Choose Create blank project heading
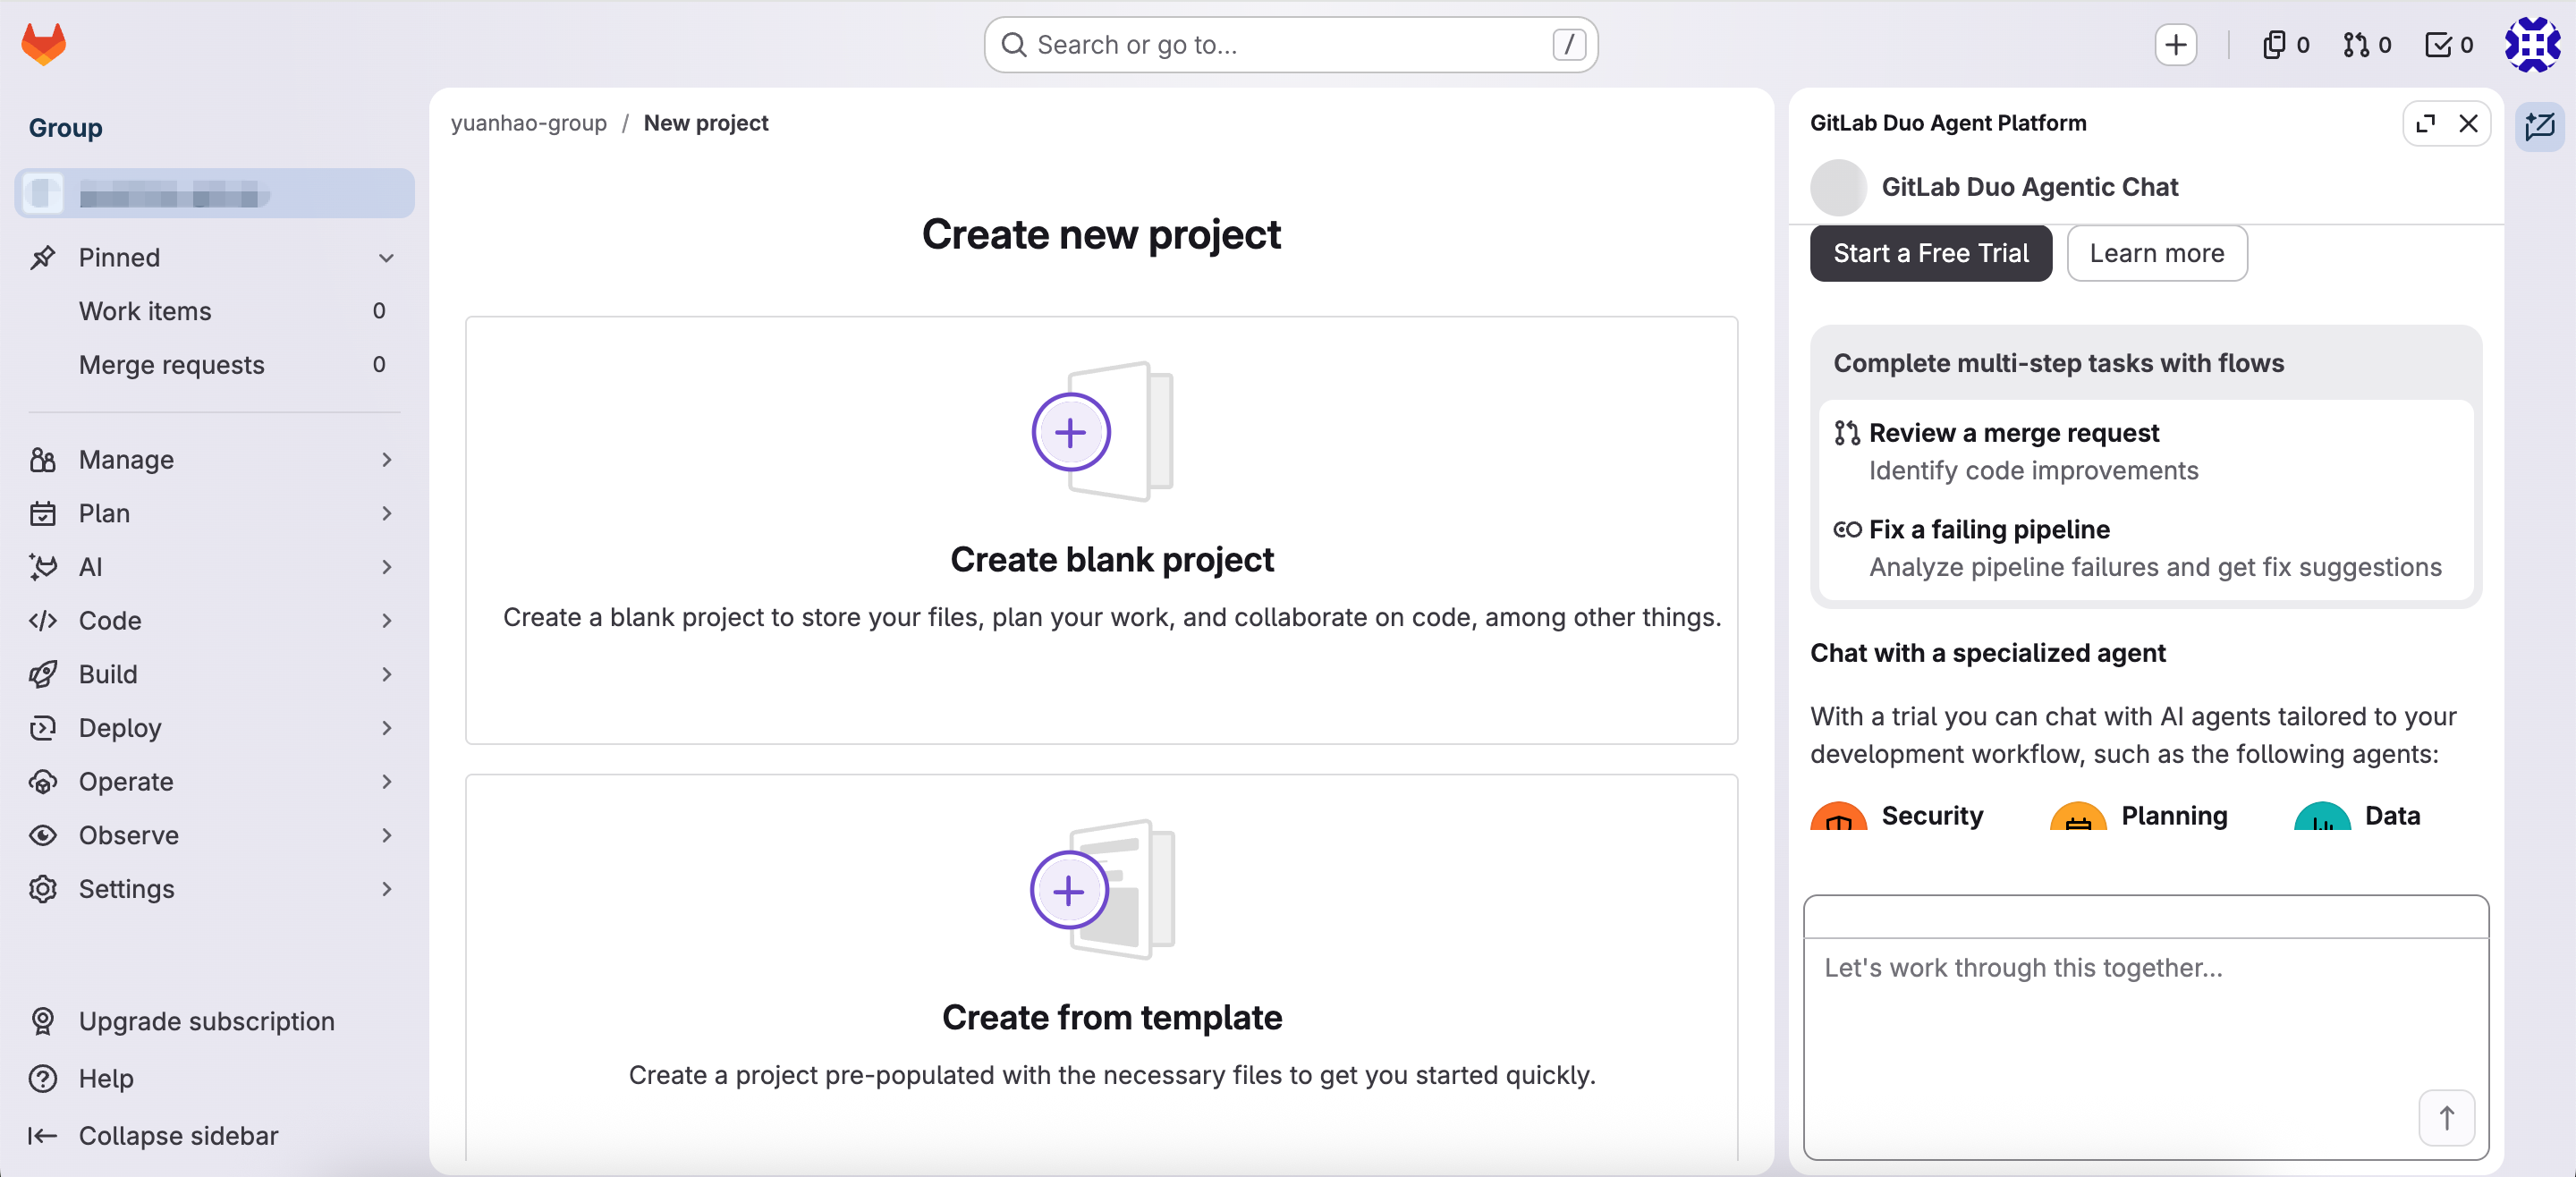 pyautogui.click(x=1112, y=560)
